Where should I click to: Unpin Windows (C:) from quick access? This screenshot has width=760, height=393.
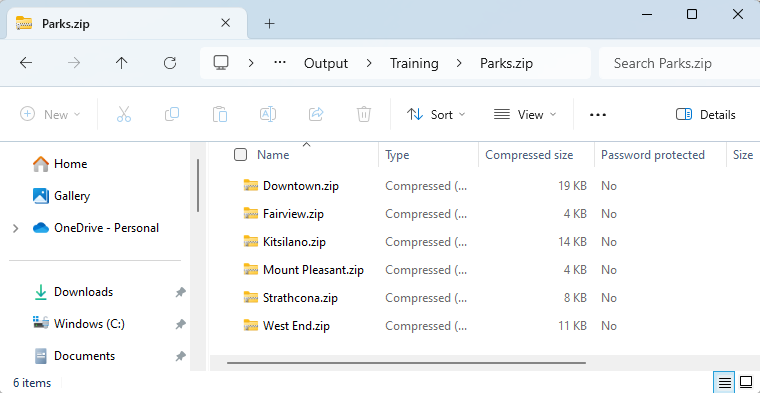click(x=180, y=324)
